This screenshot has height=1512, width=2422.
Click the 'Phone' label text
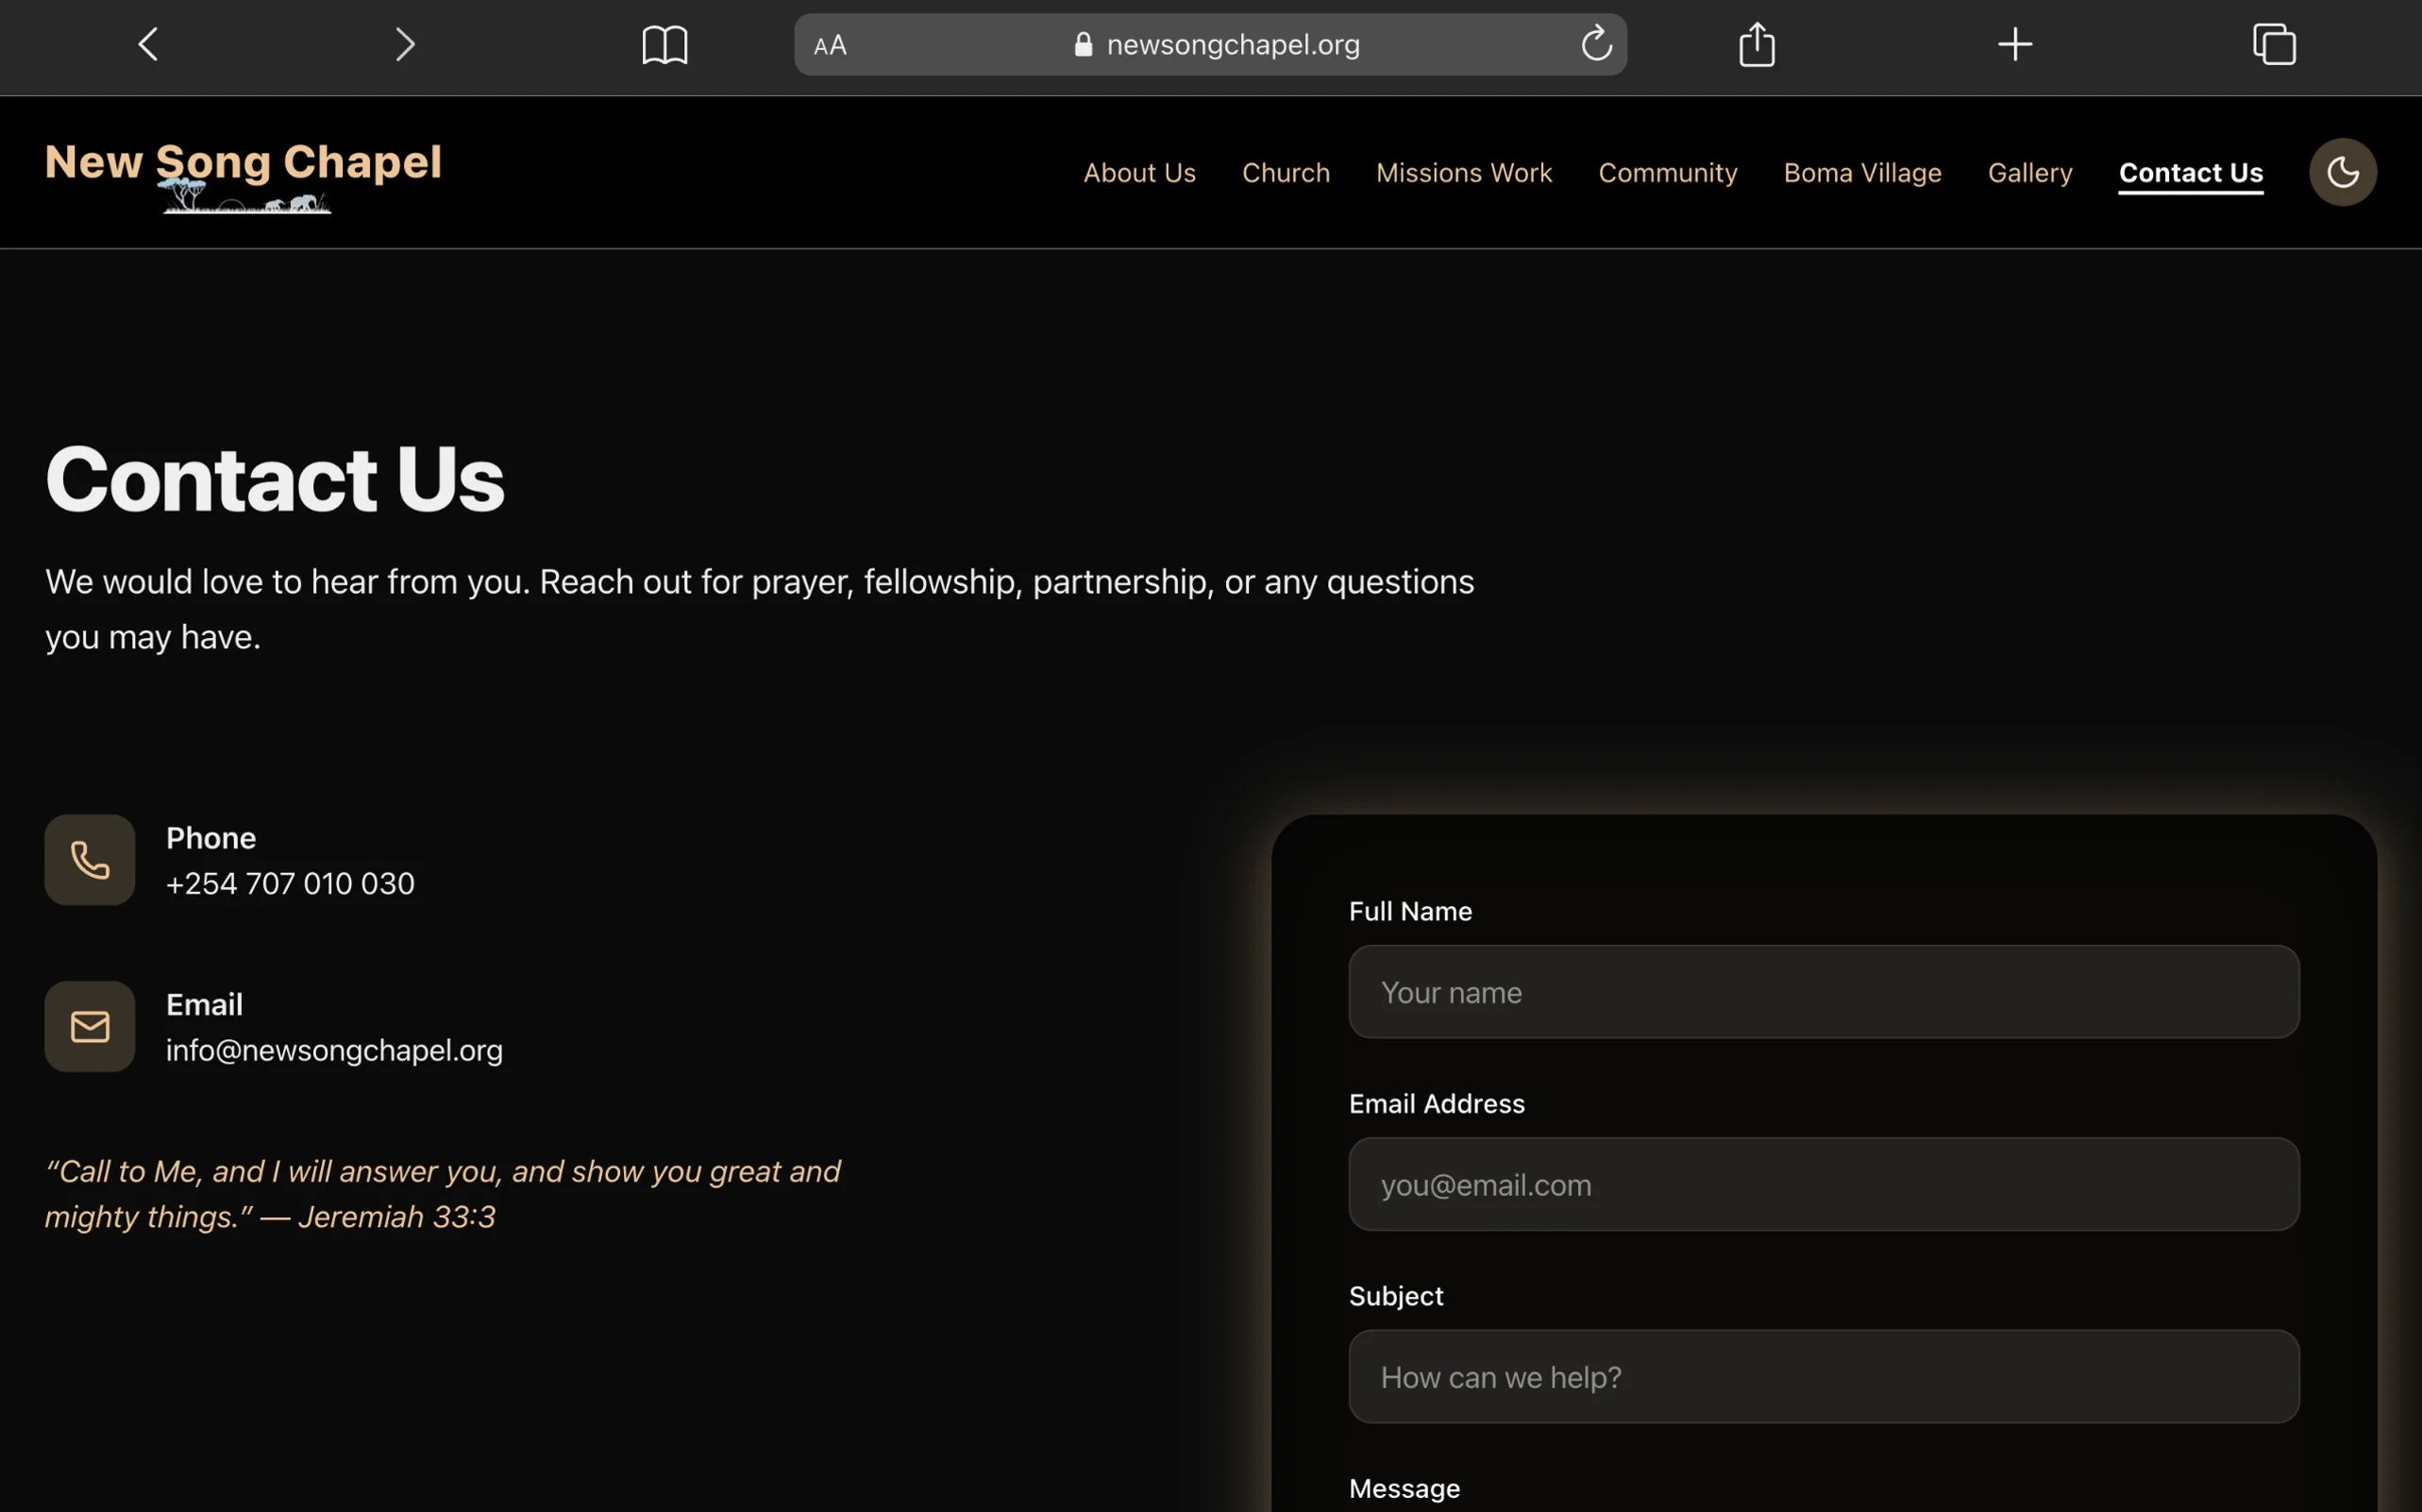tap(211, 838)
